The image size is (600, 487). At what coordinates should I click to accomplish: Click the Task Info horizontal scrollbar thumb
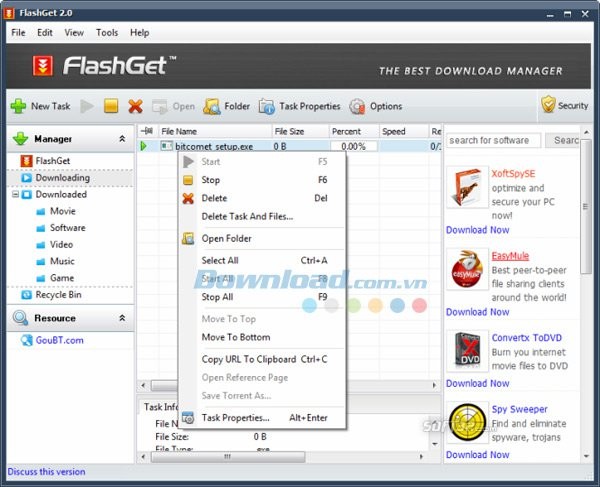coord(228,457)
